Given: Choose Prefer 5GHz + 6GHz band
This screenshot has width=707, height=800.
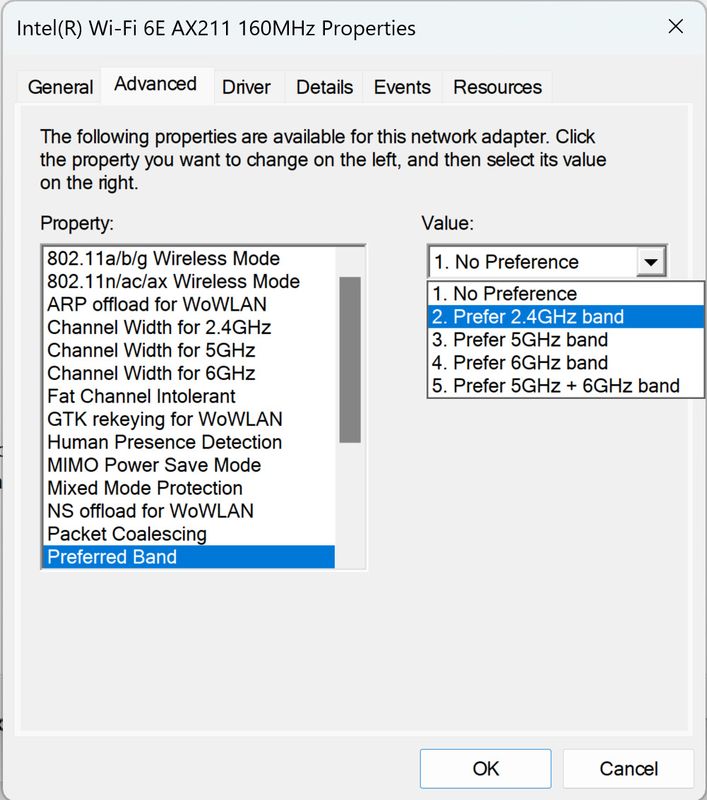Looking at the screenshot, I should click(555, 386).
